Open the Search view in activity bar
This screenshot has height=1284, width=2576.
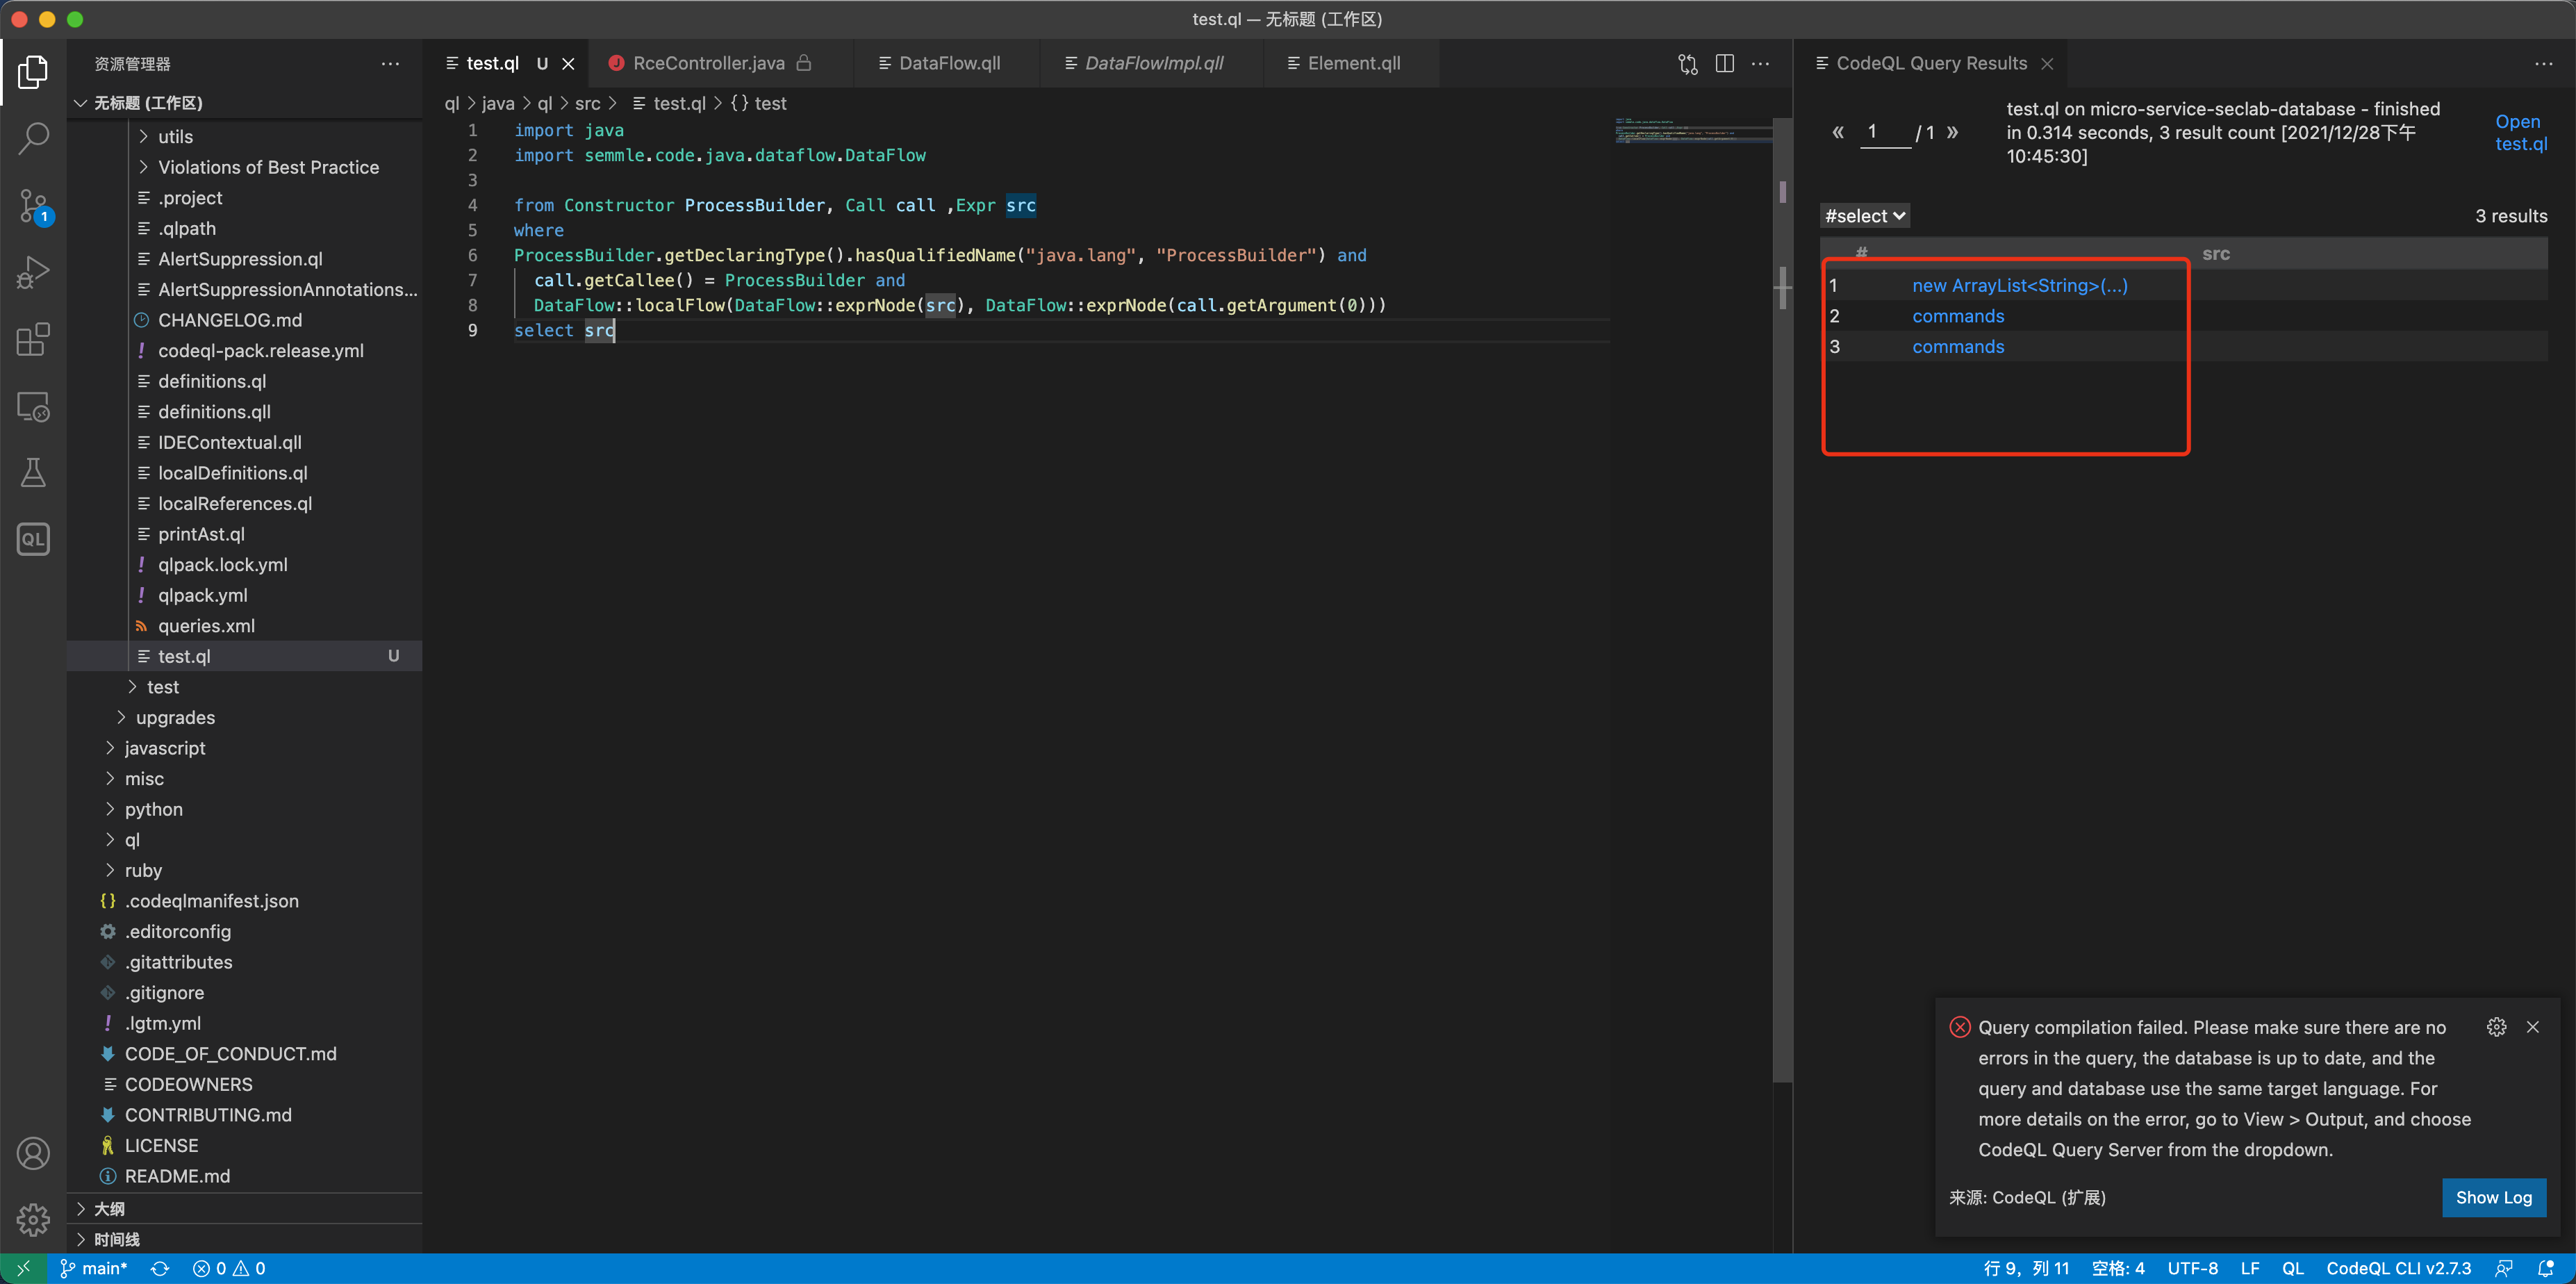click(33, 138)
